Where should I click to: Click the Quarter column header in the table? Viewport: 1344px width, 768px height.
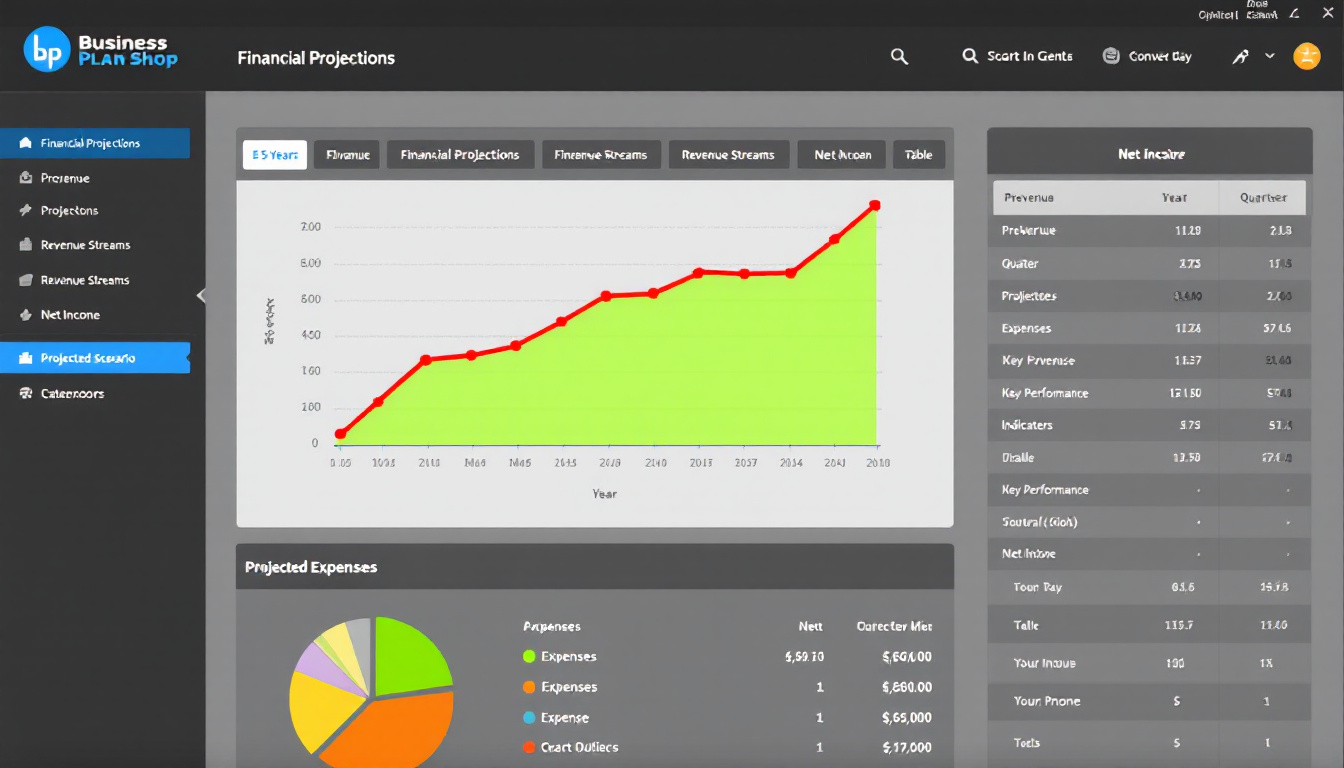pyautogui.click(x=1262, y=198)
